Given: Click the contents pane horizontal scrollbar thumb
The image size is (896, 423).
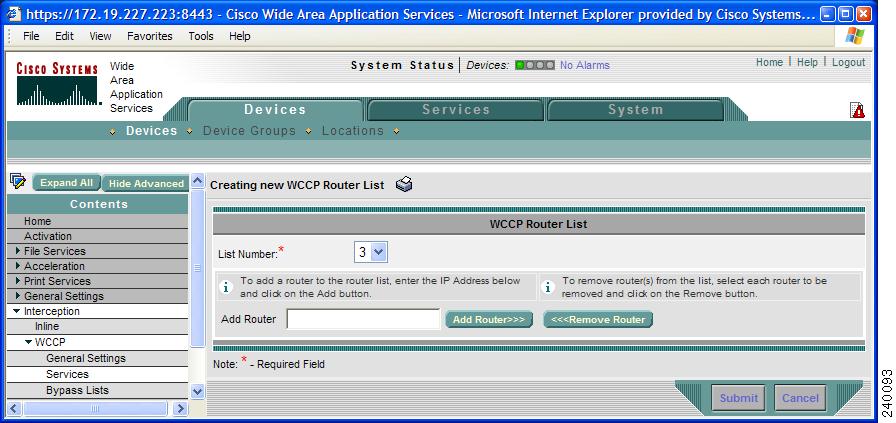Looking at the screenshot, I should click(95, 408).
